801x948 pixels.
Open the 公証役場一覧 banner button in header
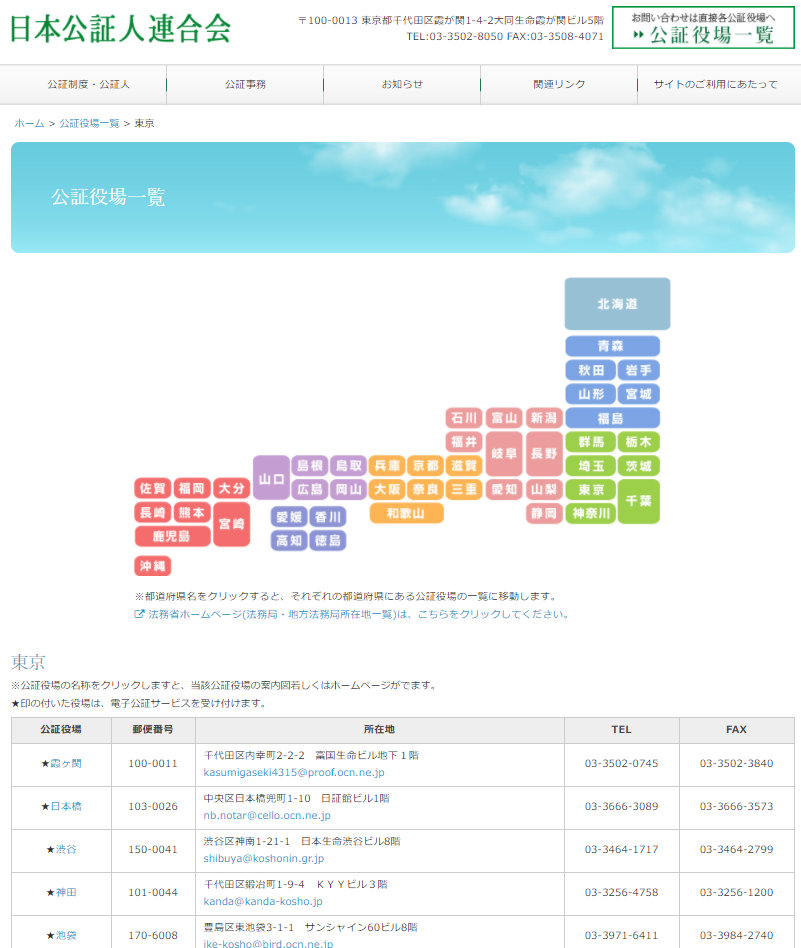(703, 28)
